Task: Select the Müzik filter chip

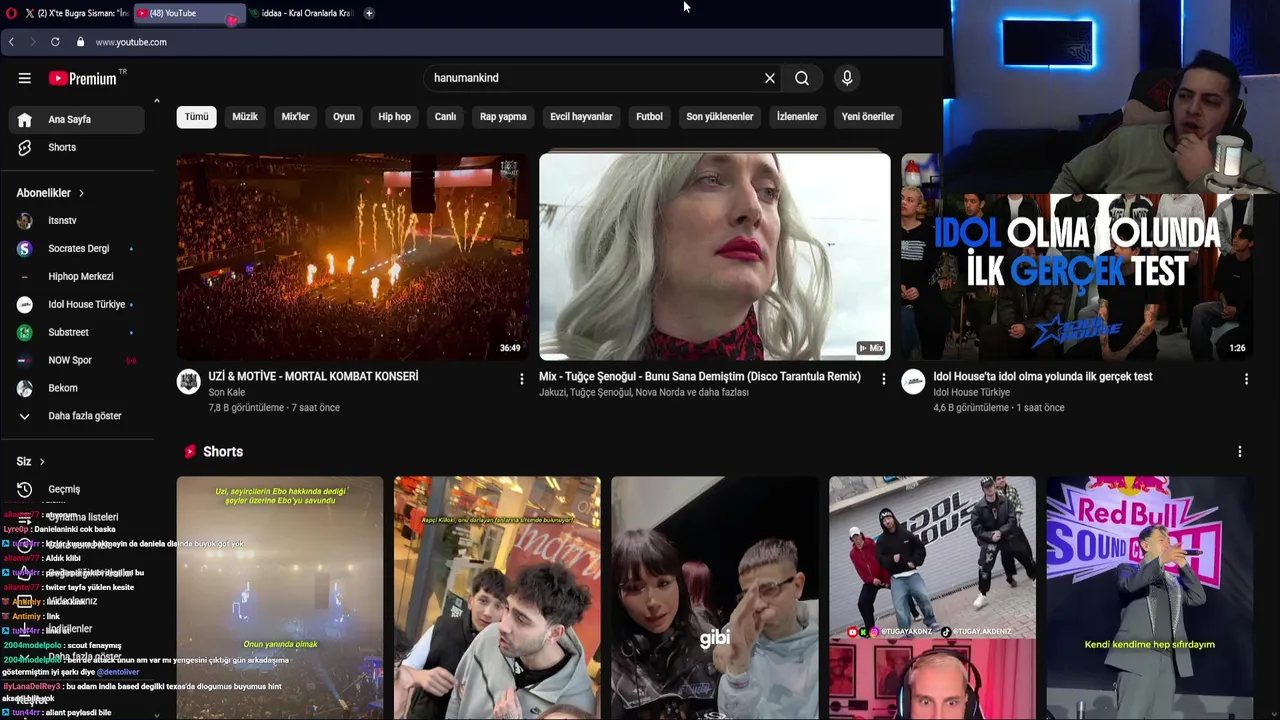Action: [x=245, y=117]
